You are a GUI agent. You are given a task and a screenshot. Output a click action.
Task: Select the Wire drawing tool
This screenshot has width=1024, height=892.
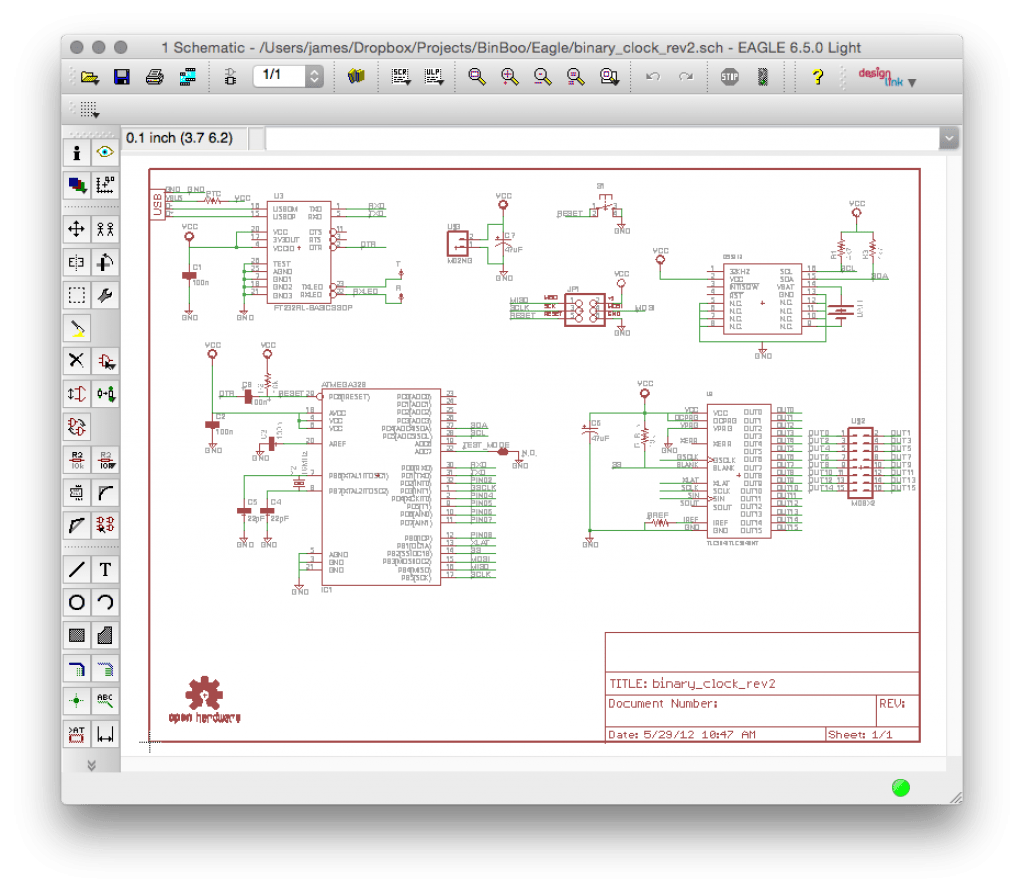pos(77,569)
